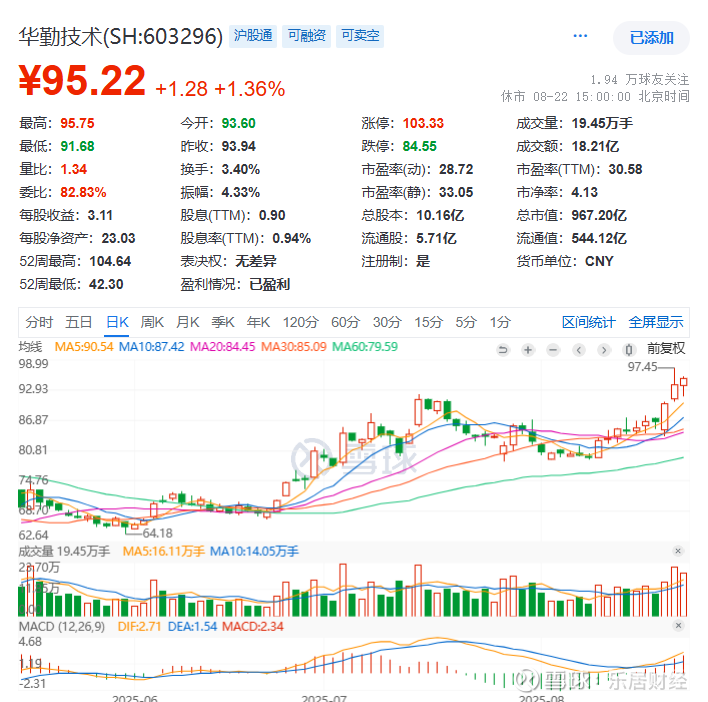
Task: Switch to the 五日 chart tab
Action: click(79, 322)
